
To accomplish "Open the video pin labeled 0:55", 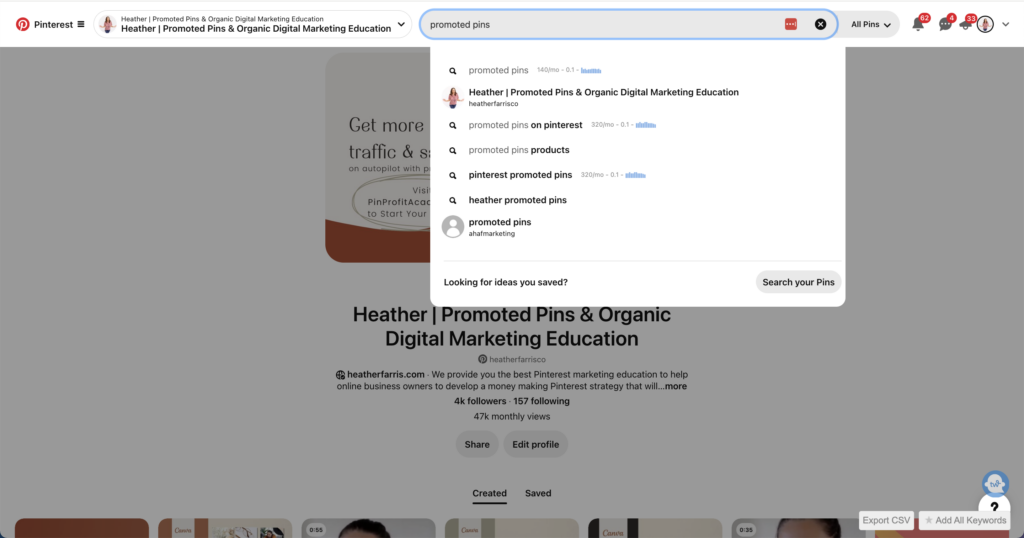I will pyautogui.click(x=368, y=528).
